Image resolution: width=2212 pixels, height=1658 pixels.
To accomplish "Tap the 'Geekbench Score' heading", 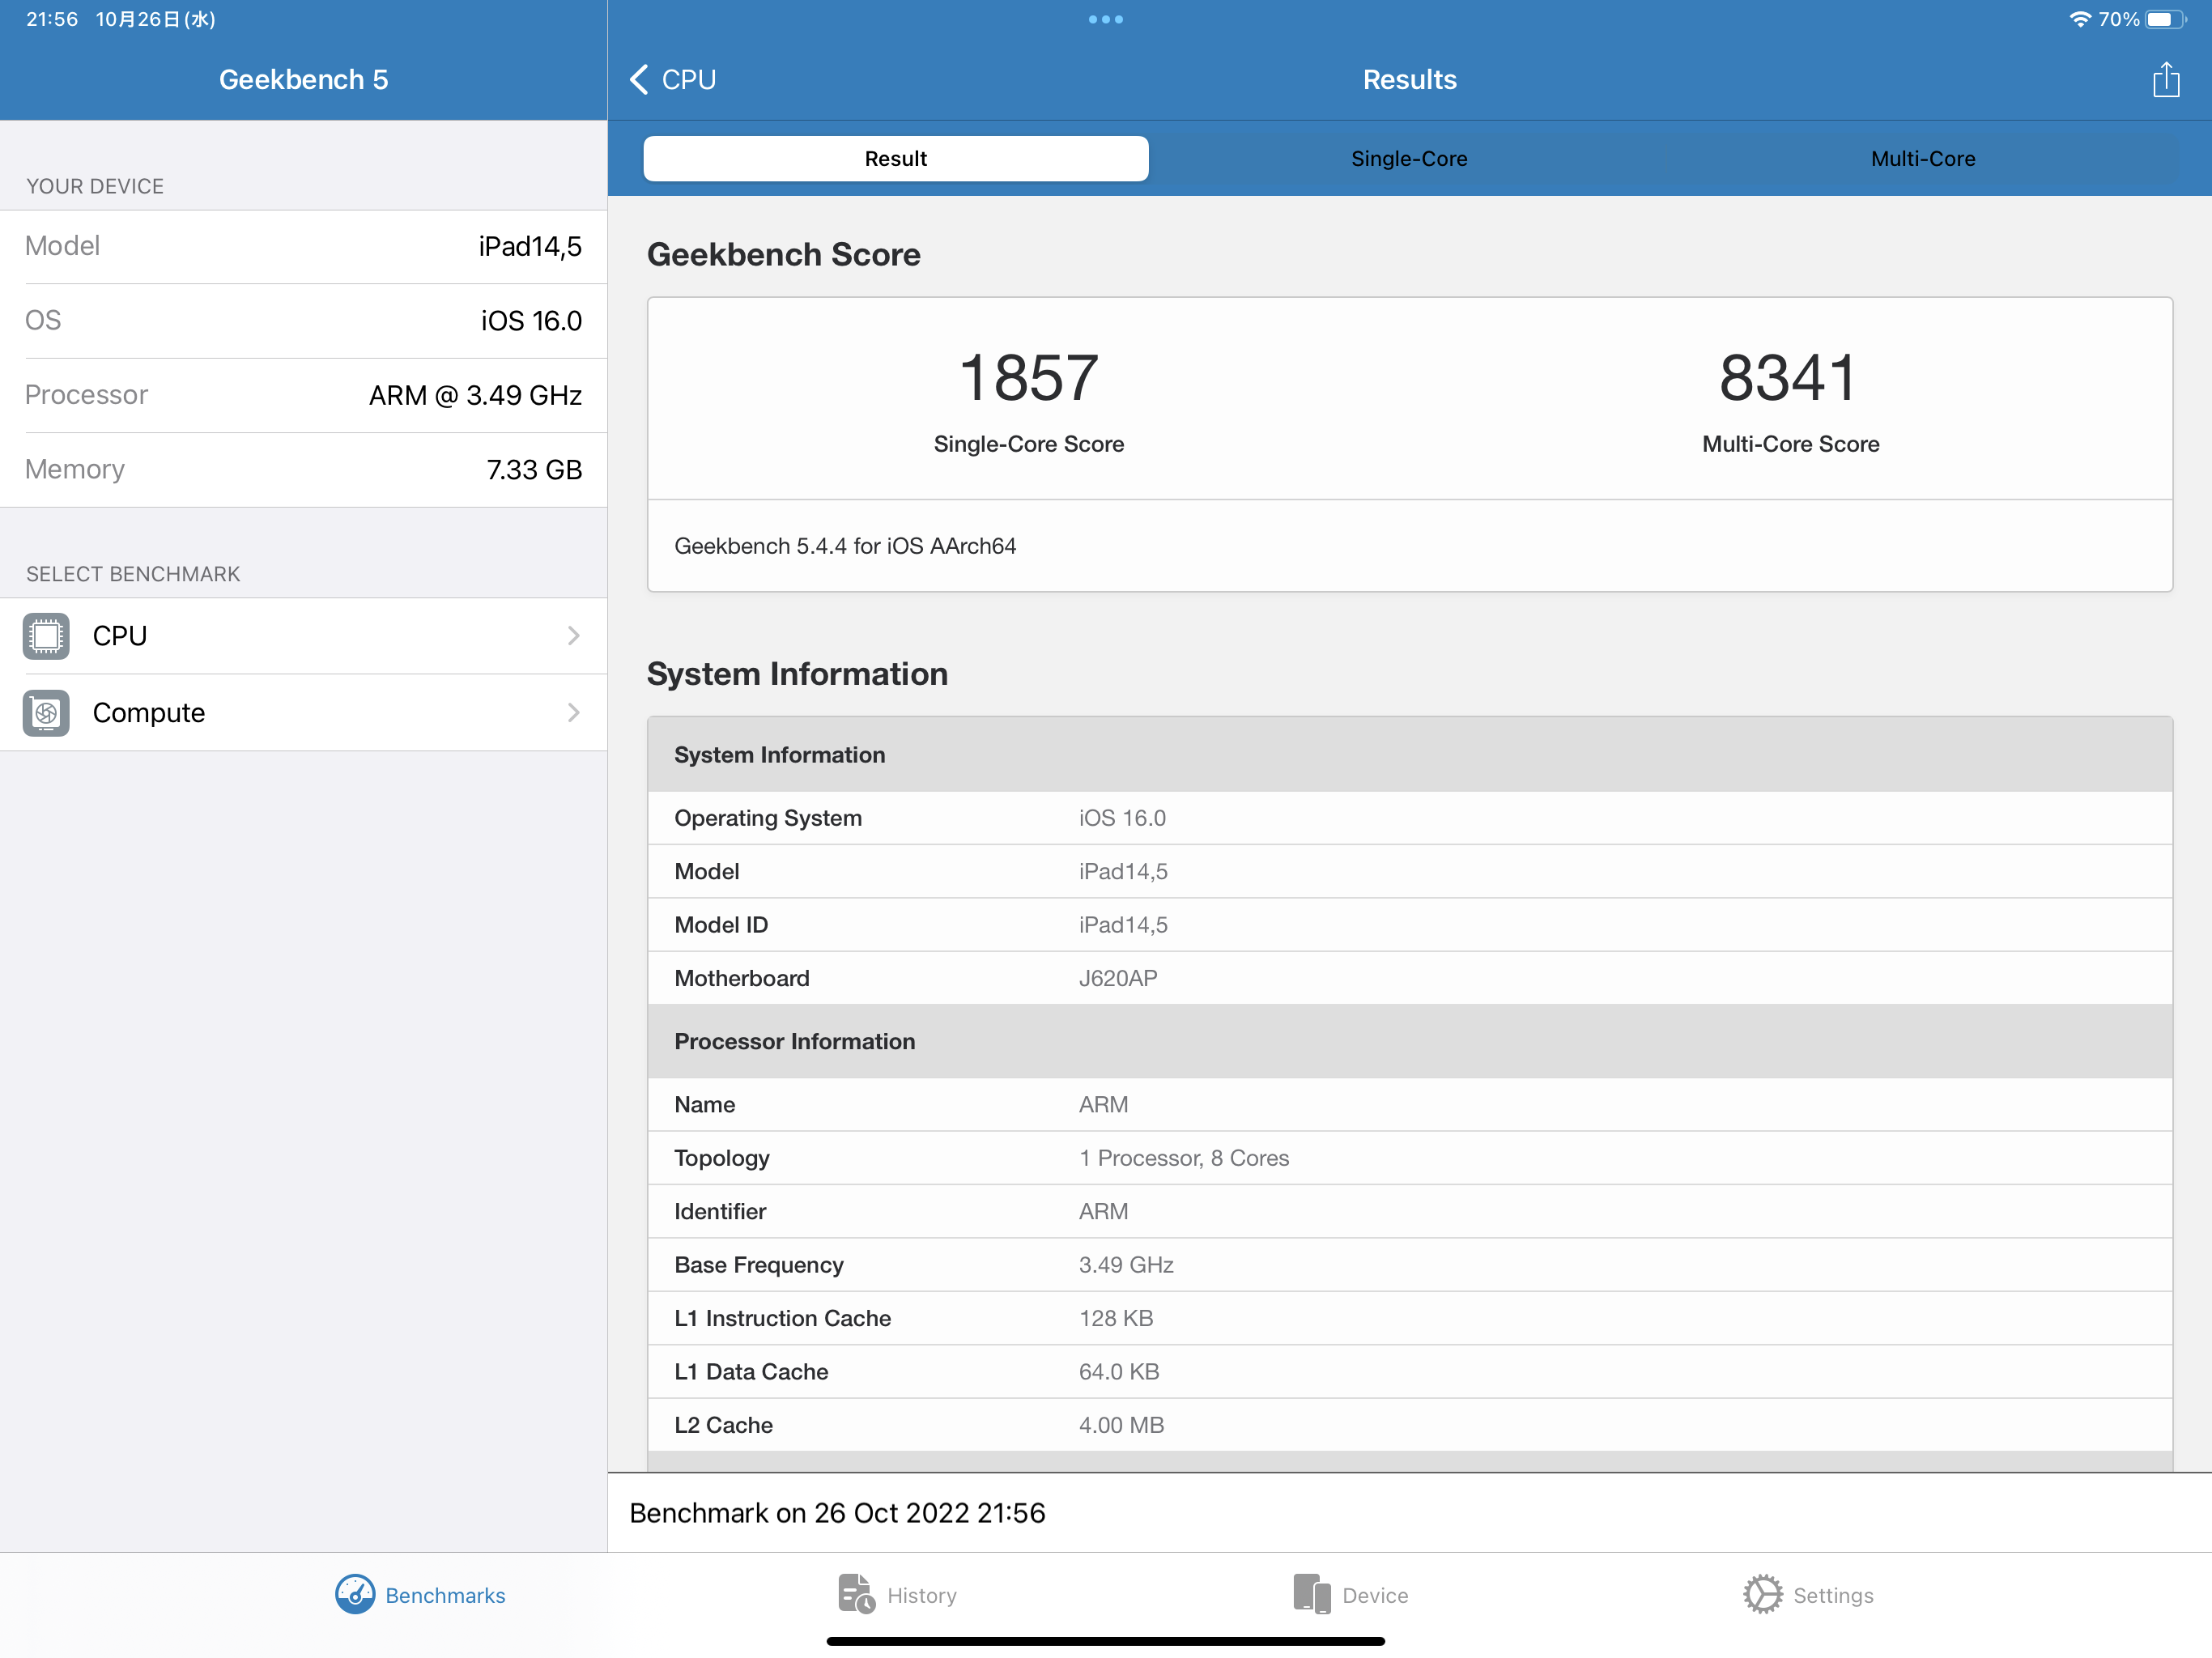I will pyautogui.click(x=784, y=254).
